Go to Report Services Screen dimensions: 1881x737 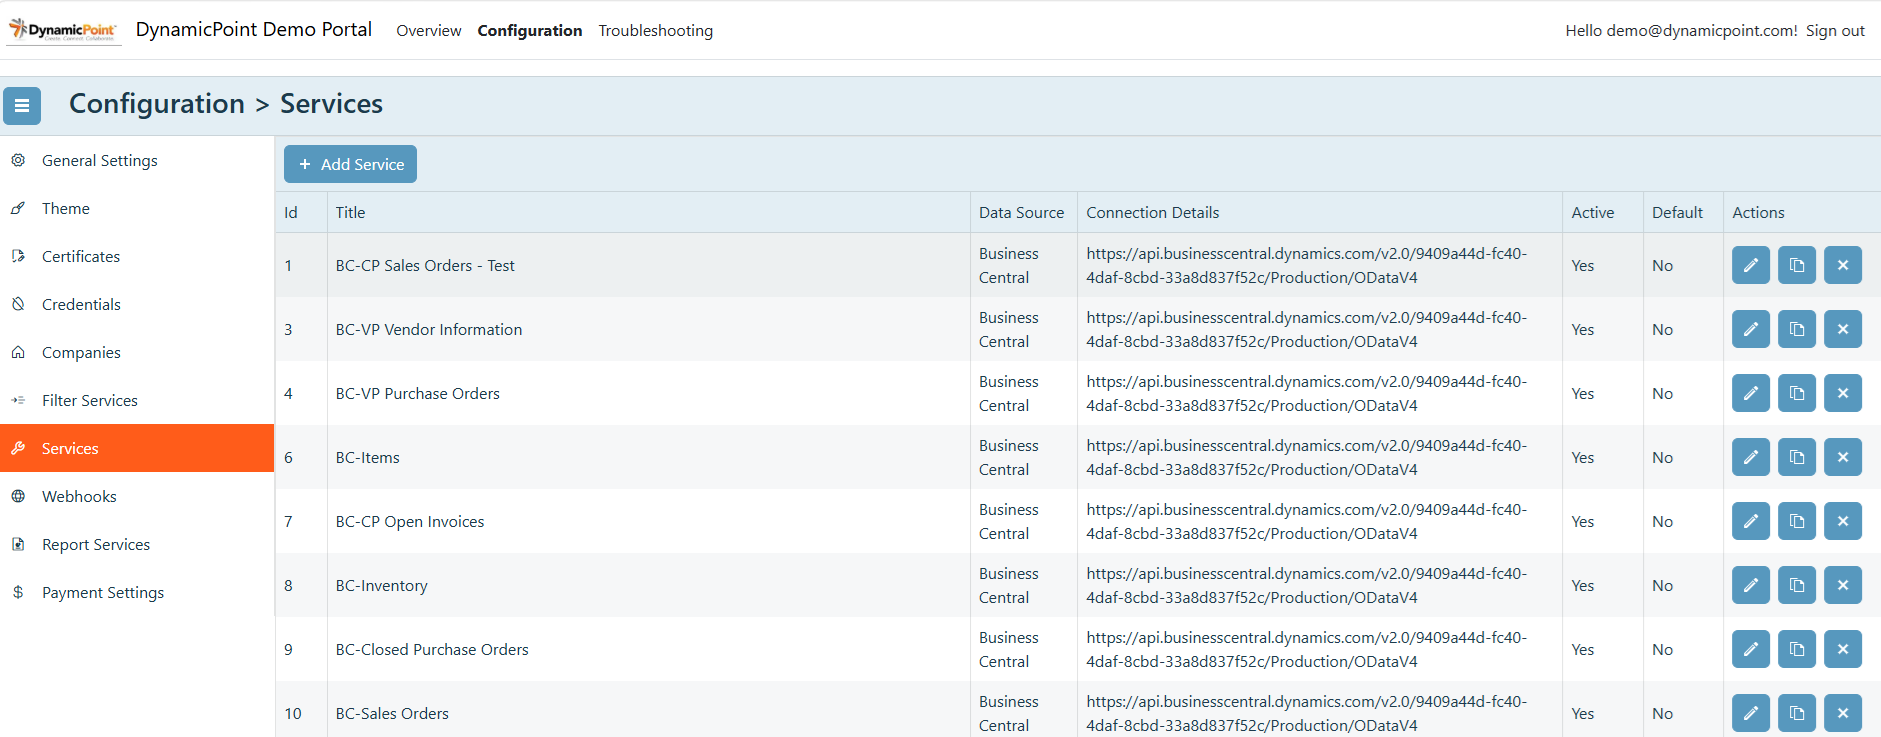click(137, 544)
